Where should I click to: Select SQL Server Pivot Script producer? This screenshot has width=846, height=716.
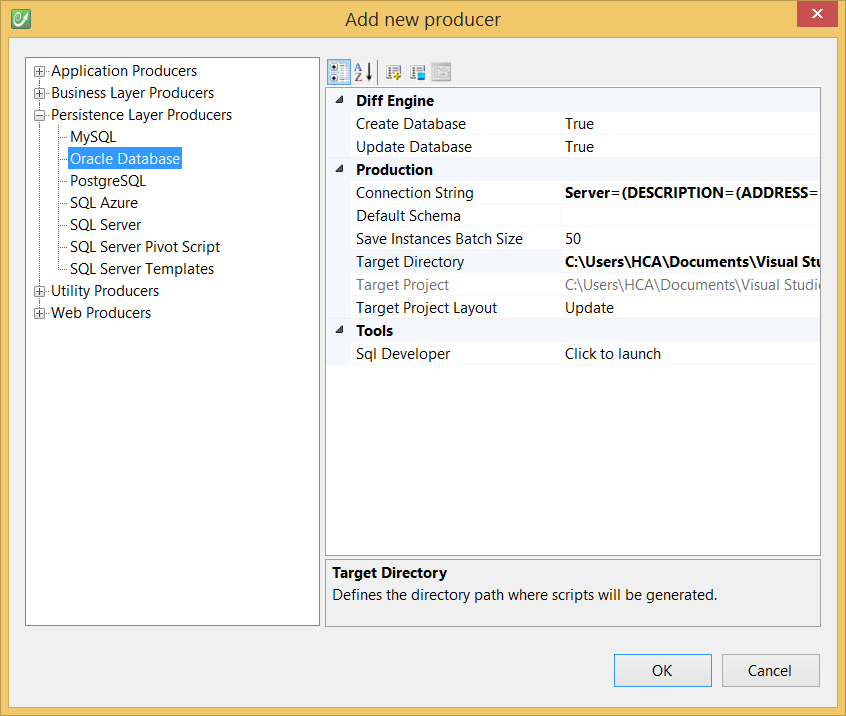point(145,247)
